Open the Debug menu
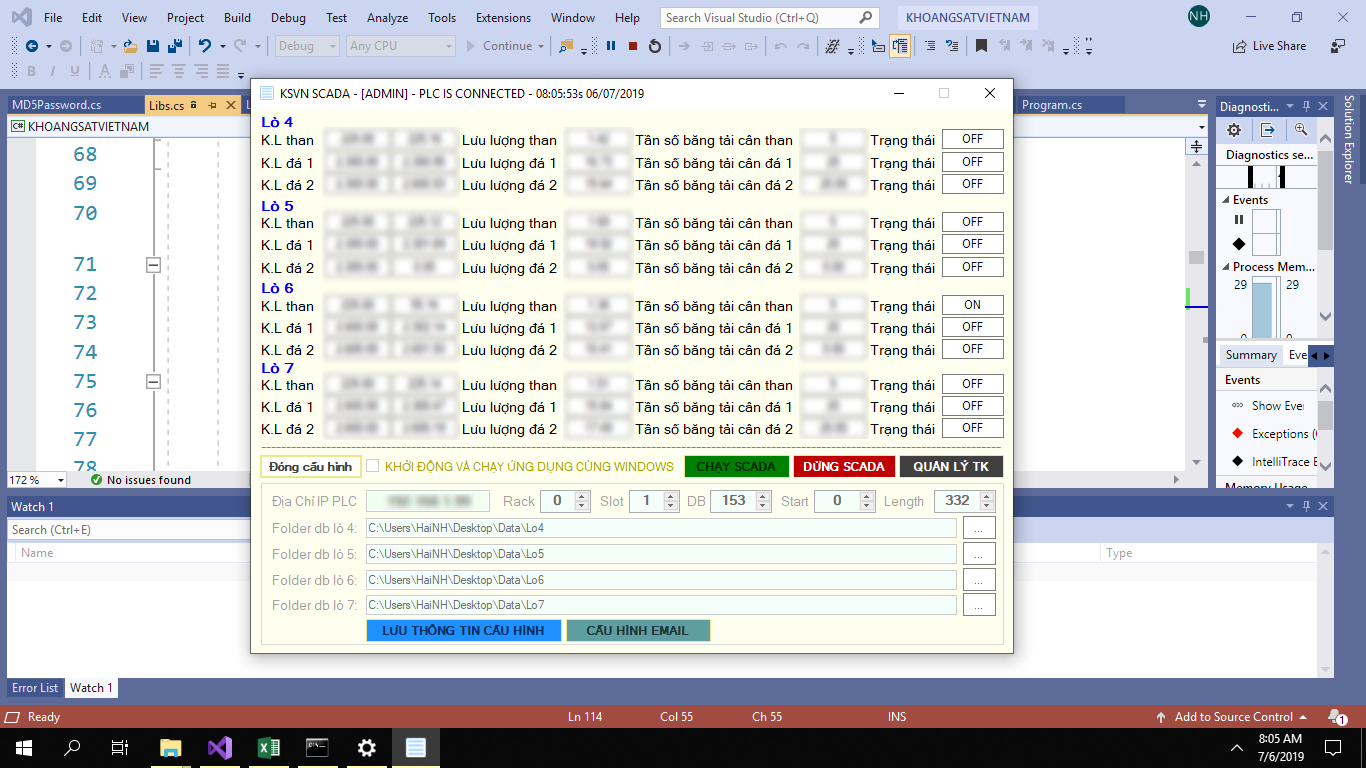 click(288, 18)
